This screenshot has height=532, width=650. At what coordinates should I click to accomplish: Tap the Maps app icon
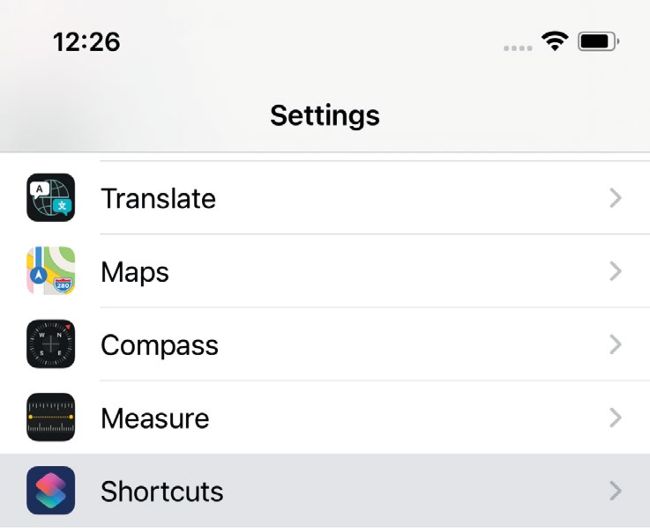(x=51, y=271)
